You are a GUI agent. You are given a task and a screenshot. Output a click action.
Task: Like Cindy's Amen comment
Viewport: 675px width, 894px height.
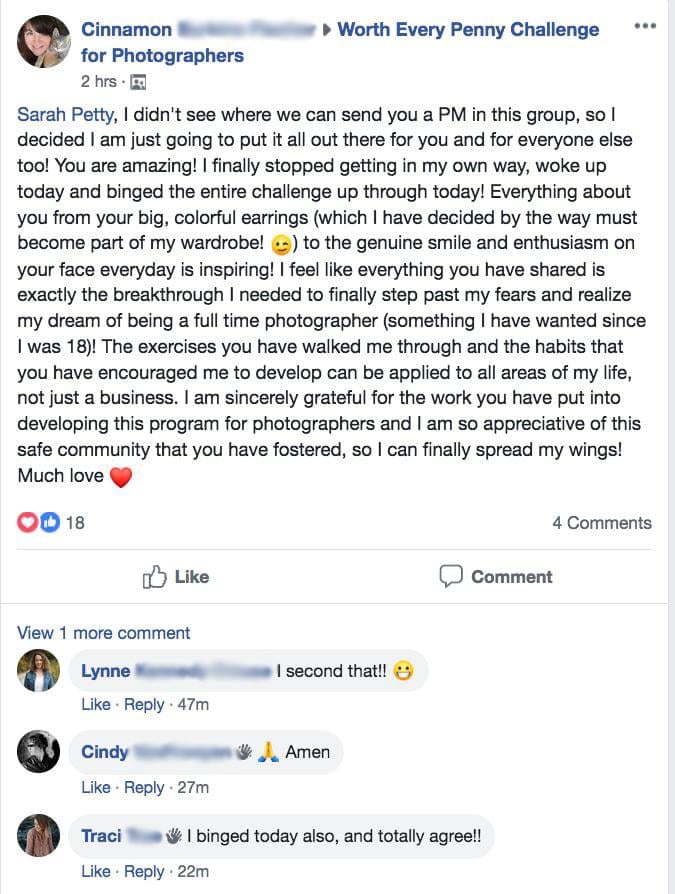tap(95, 787)
